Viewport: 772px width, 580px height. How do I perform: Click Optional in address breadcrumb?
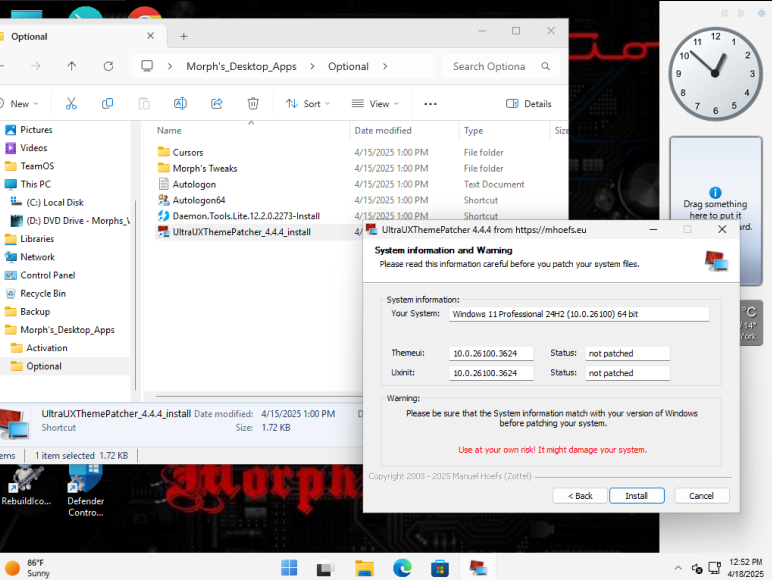348,66
